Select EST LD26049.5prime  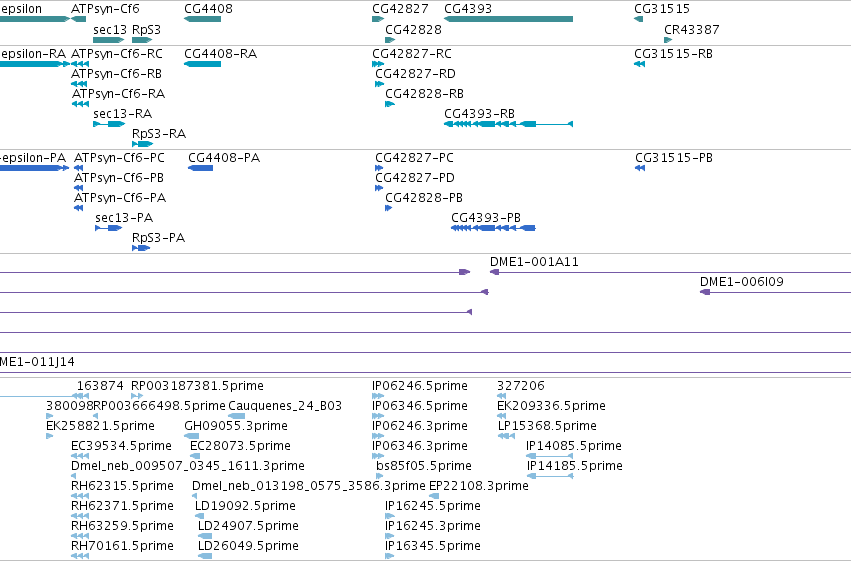[x=249, y=546]
